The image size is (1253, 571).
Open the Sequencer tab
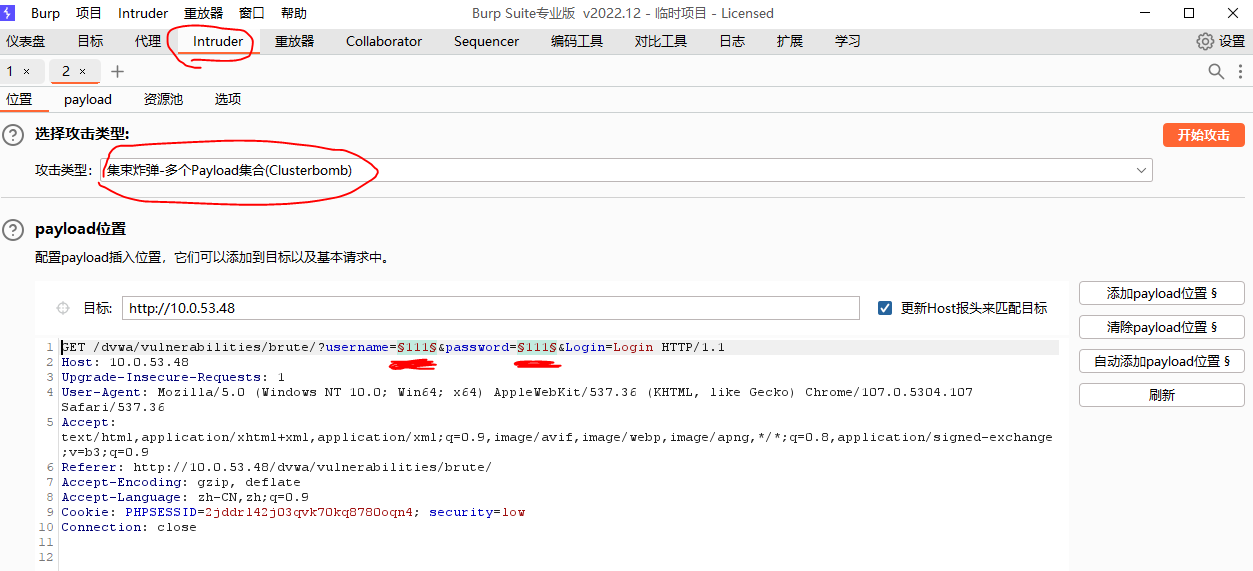486,41
